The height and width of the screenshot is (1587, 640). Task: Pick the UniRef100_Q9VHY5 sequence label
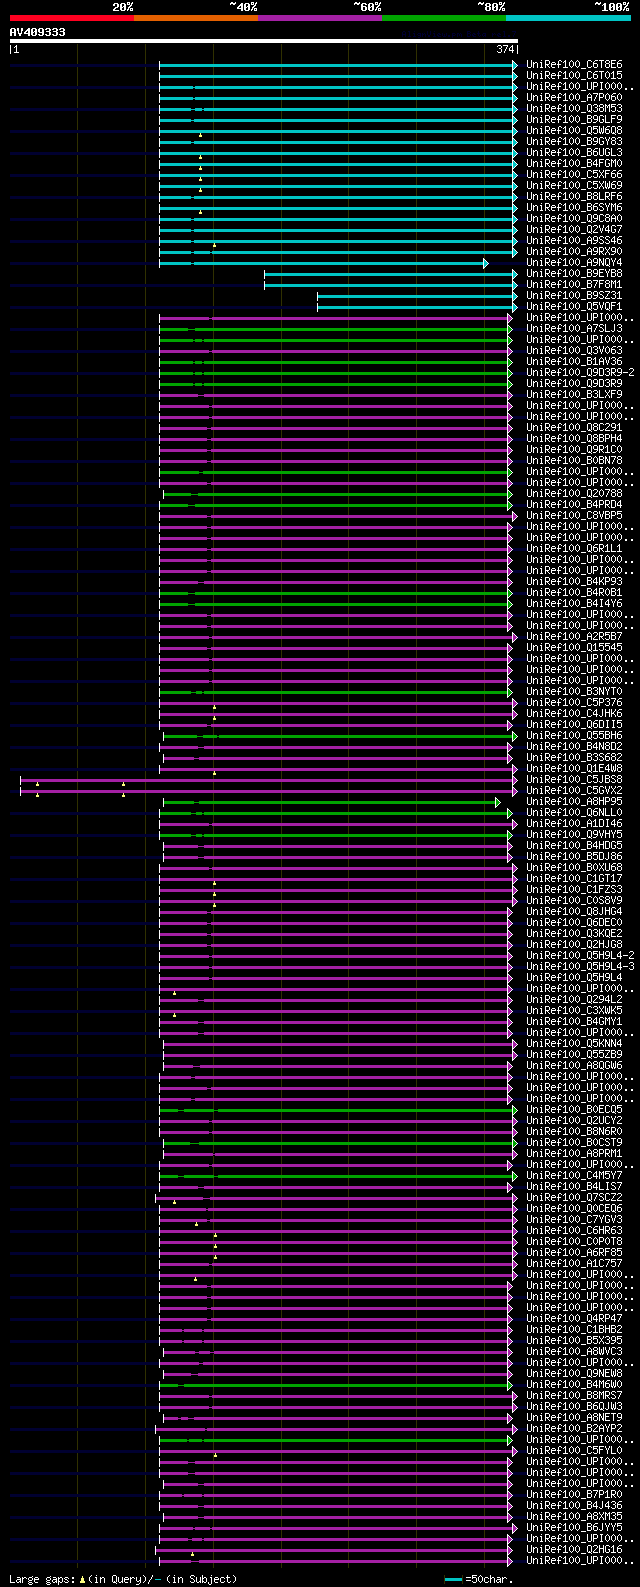coord(574,835)
